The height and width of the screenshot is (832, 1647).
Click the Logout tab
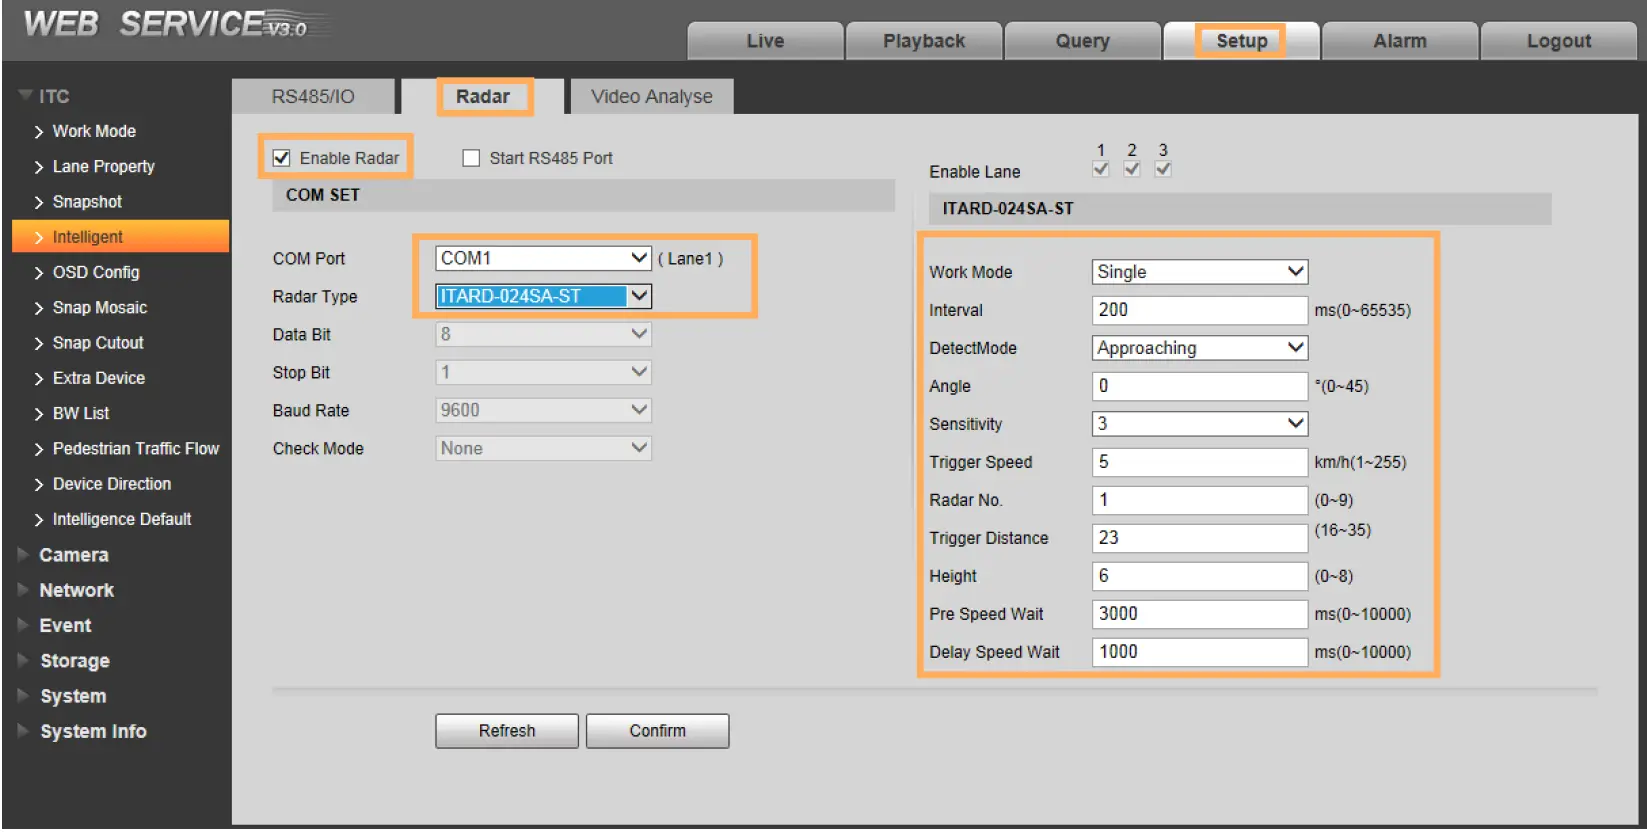[x=1558, y=41]
